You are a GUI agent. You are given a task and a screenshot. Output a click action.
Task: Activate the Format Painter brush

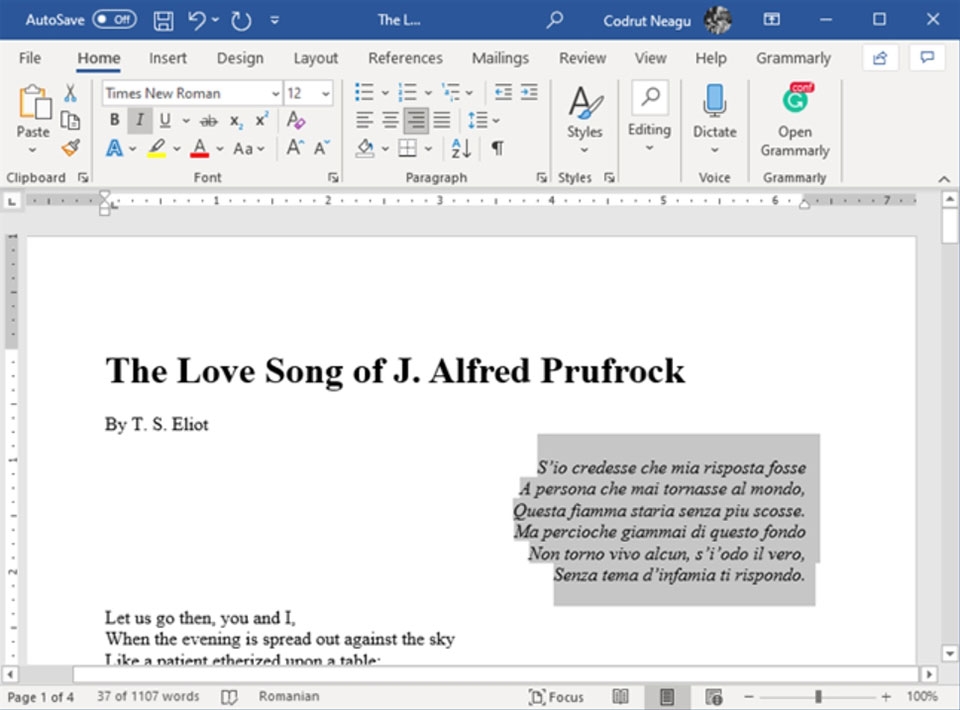tap(70, 148)
